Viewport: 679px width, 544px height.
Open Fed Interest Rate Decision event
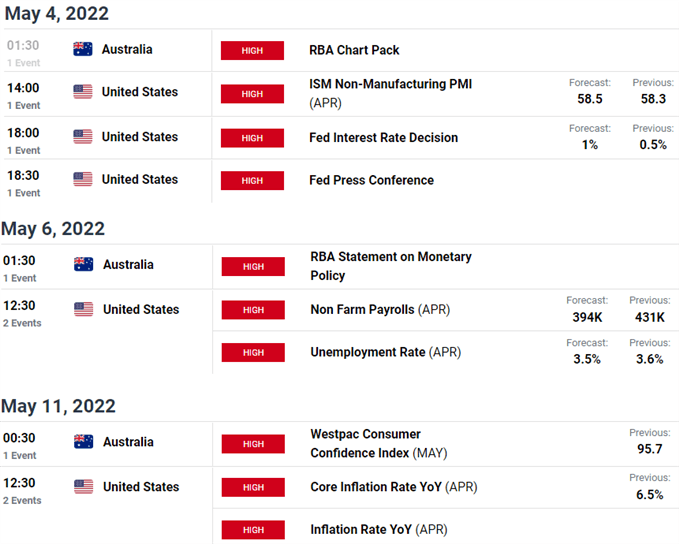(384, 137)
